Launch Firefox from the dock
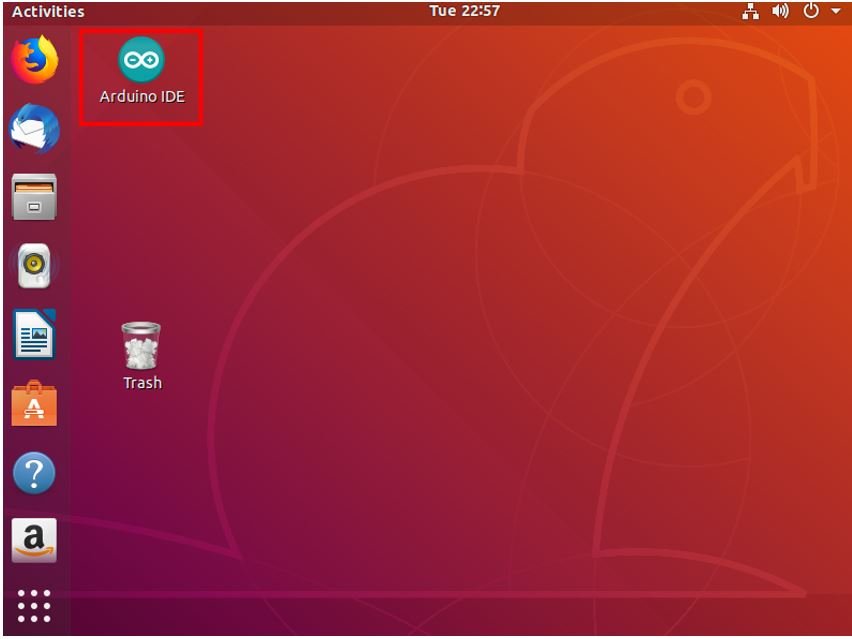The width and height of the screenshot is (852, 639). (34, 60)
